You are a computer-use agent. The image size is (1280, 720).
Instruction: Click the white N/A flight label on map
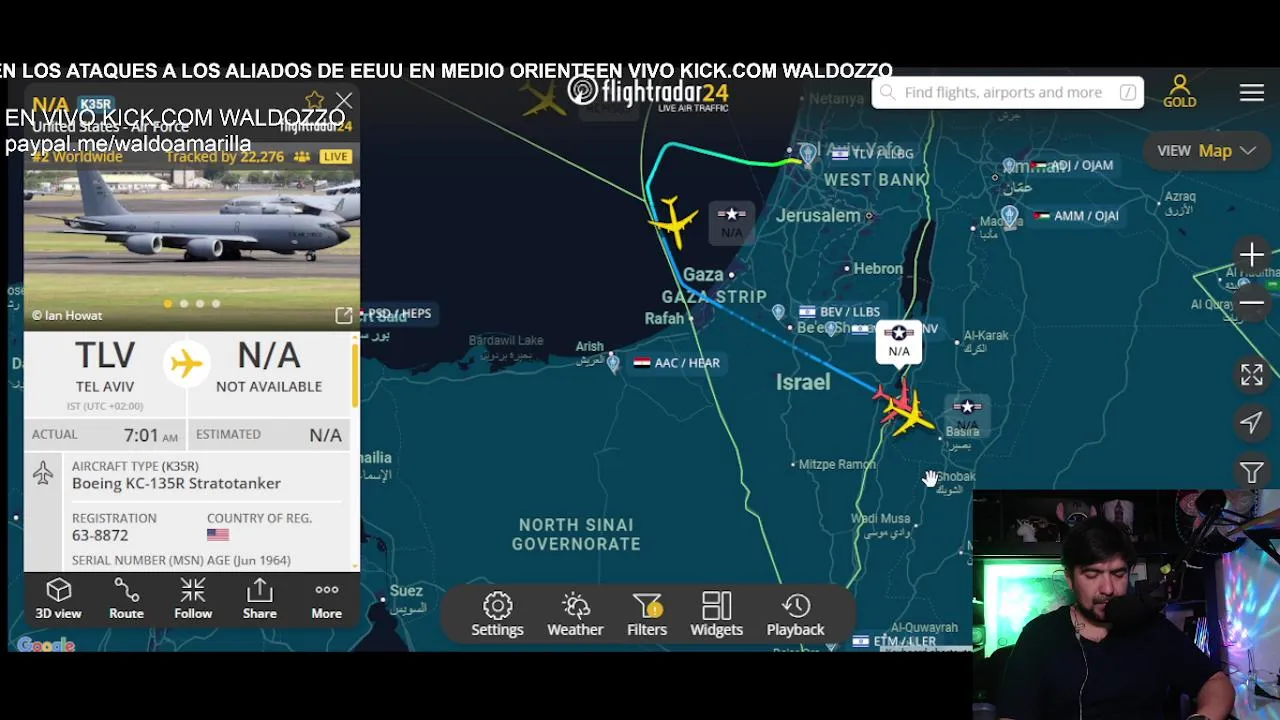pos(899,341)
